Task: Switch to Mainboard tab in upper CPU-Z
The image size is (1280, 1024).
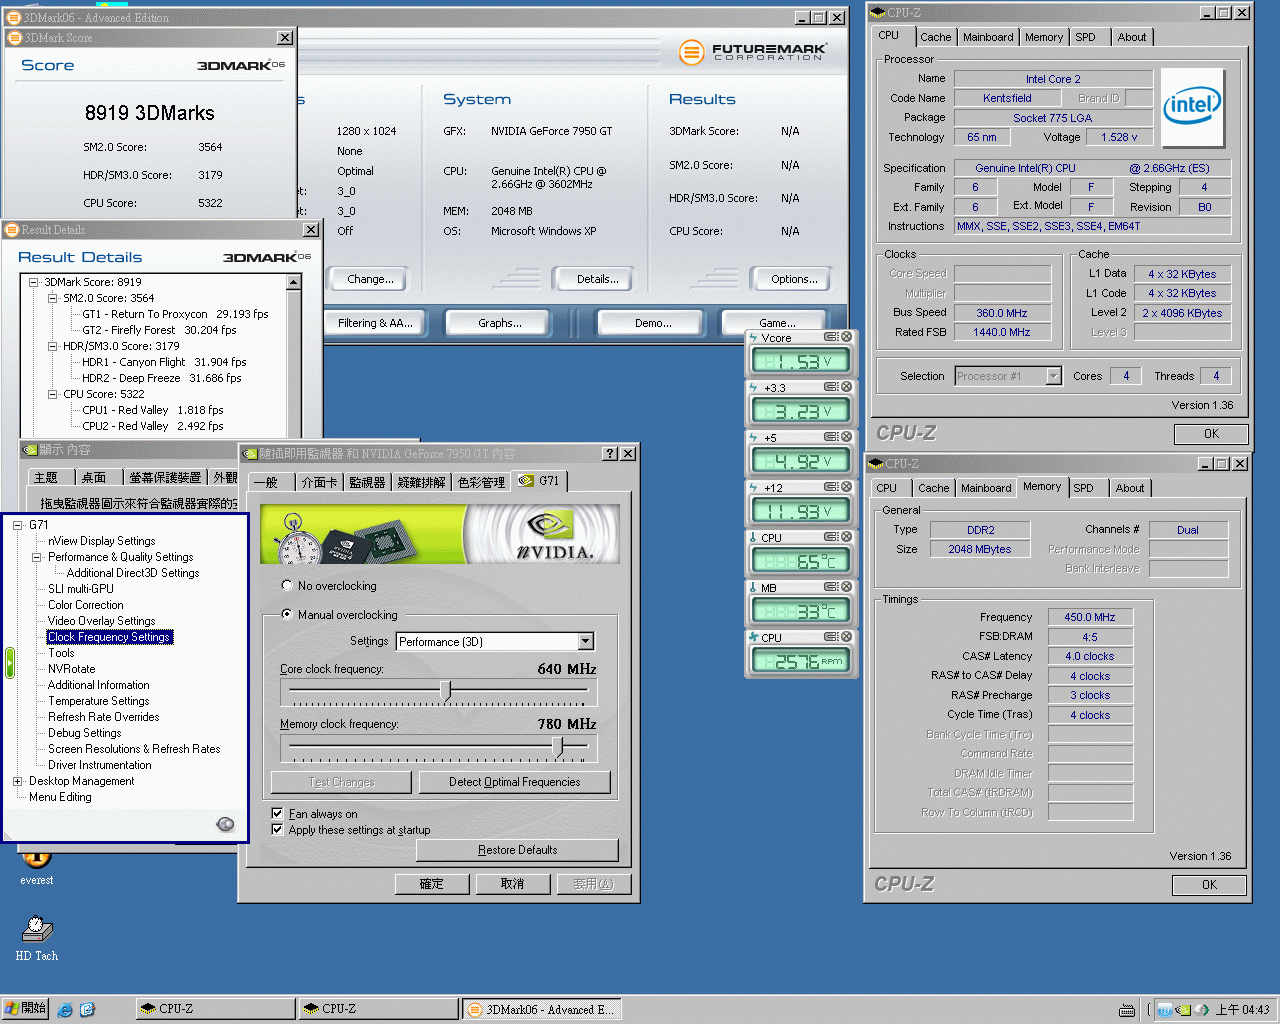Action: tap(988, 37)
